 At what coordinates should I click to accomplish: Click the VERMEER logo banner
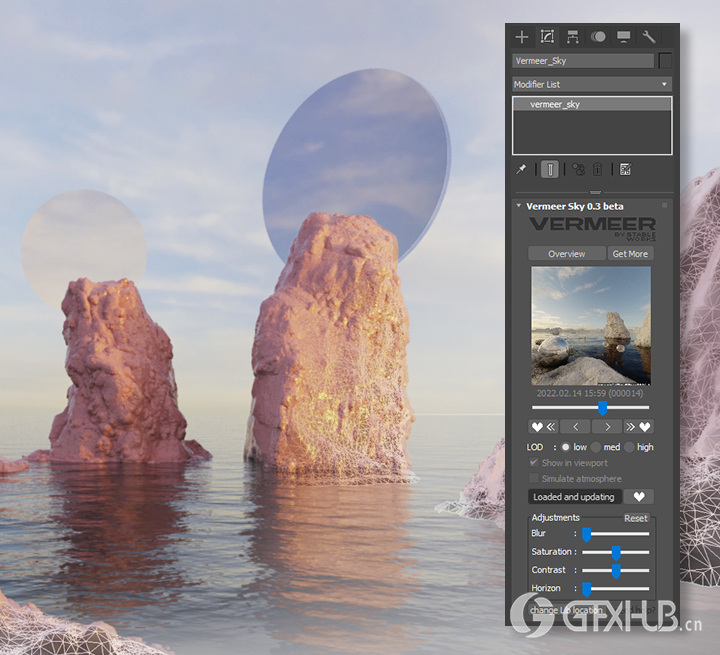coord(592,229)
